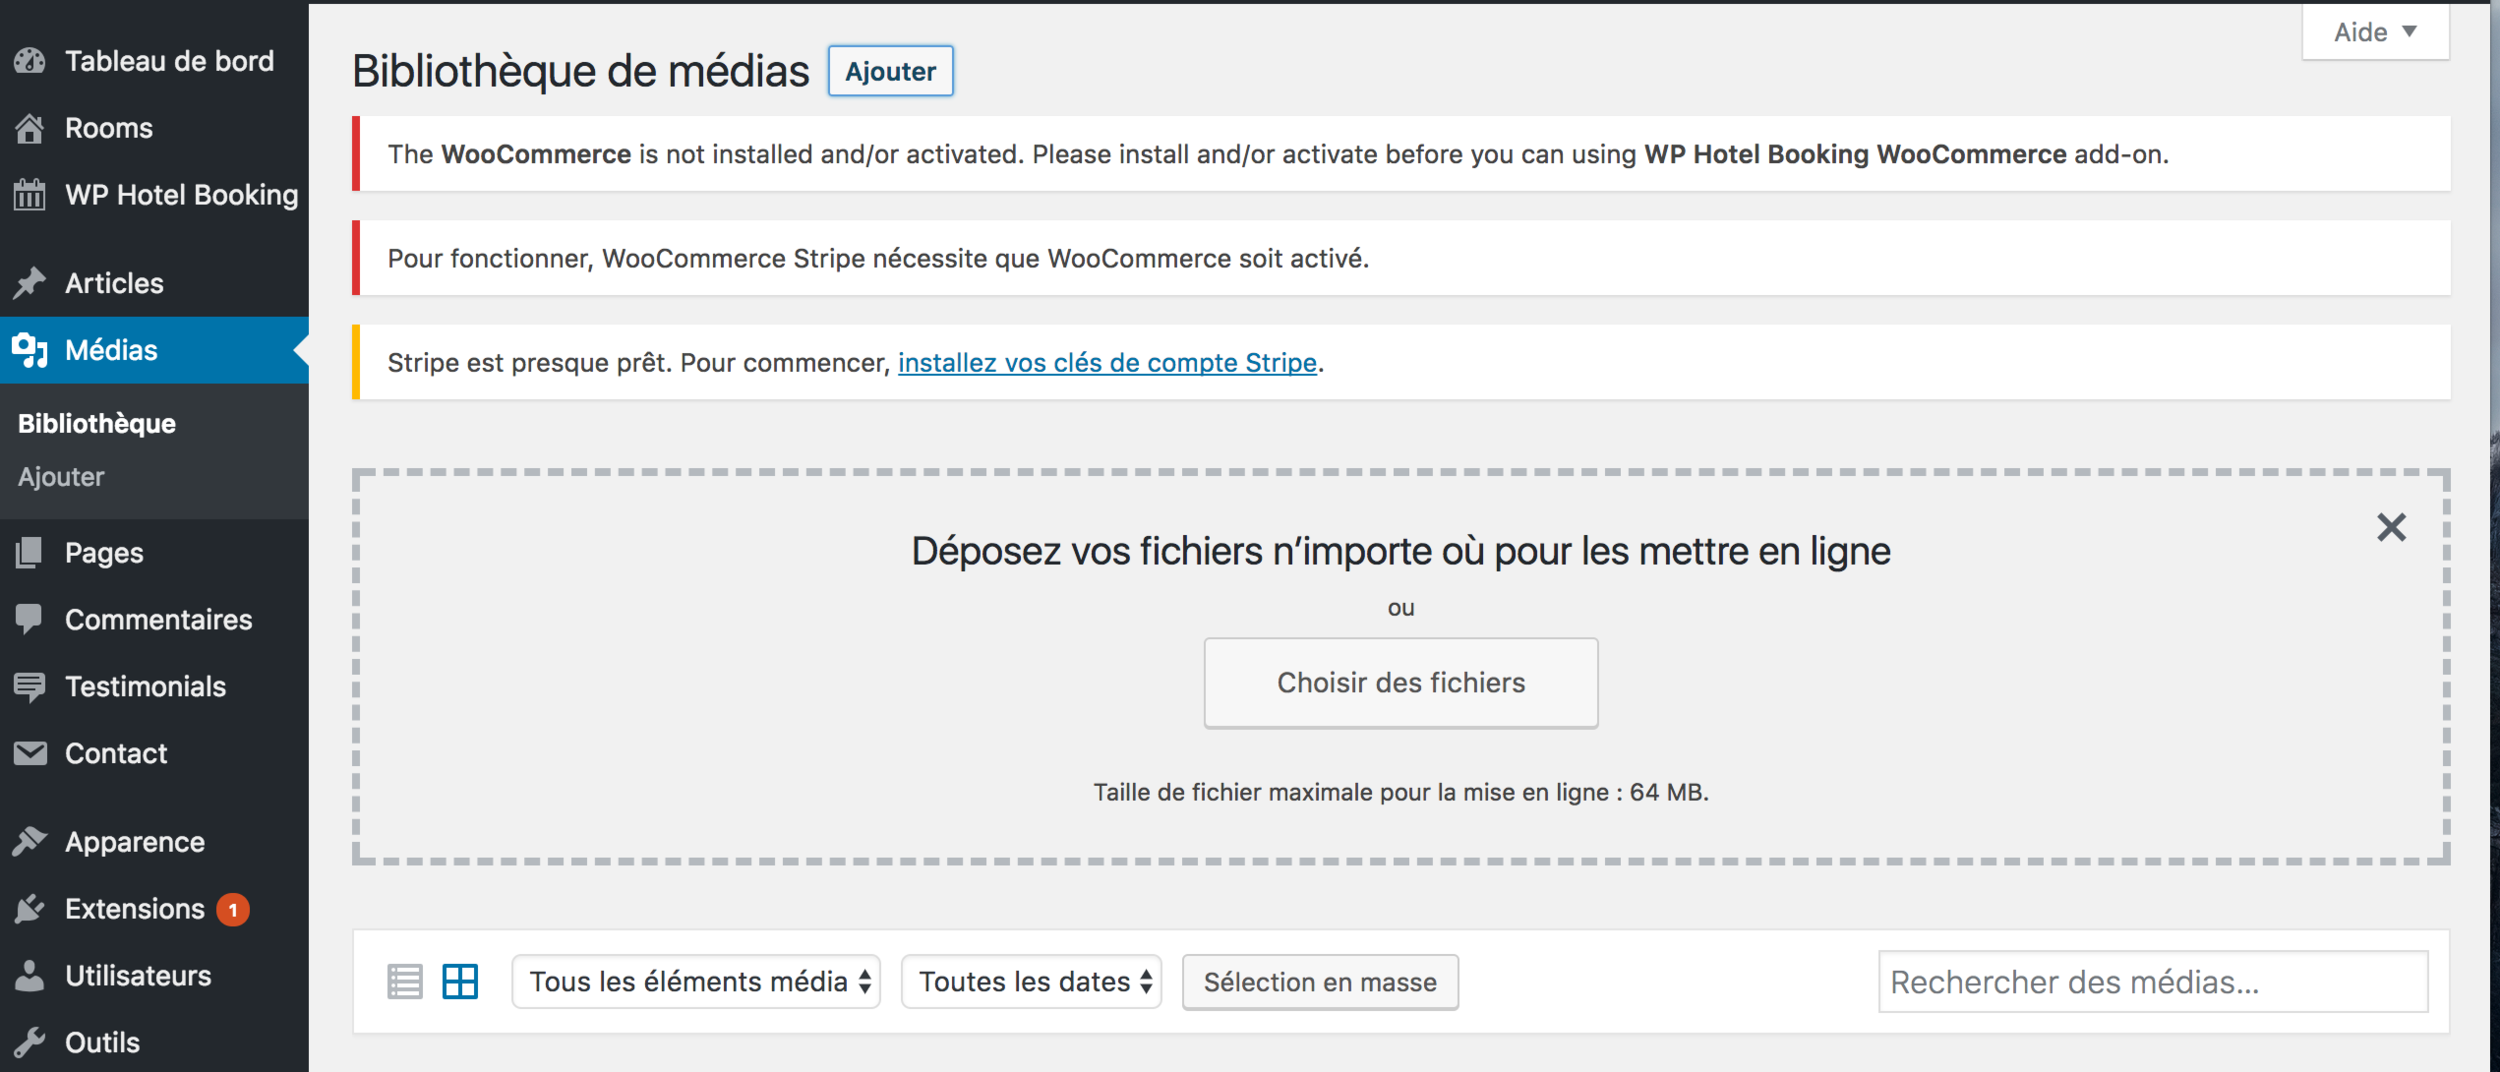Focus the Rechercher des médias search field
The height and width of the screenshot is (1072, 2500).
[x=2153, y=982]
